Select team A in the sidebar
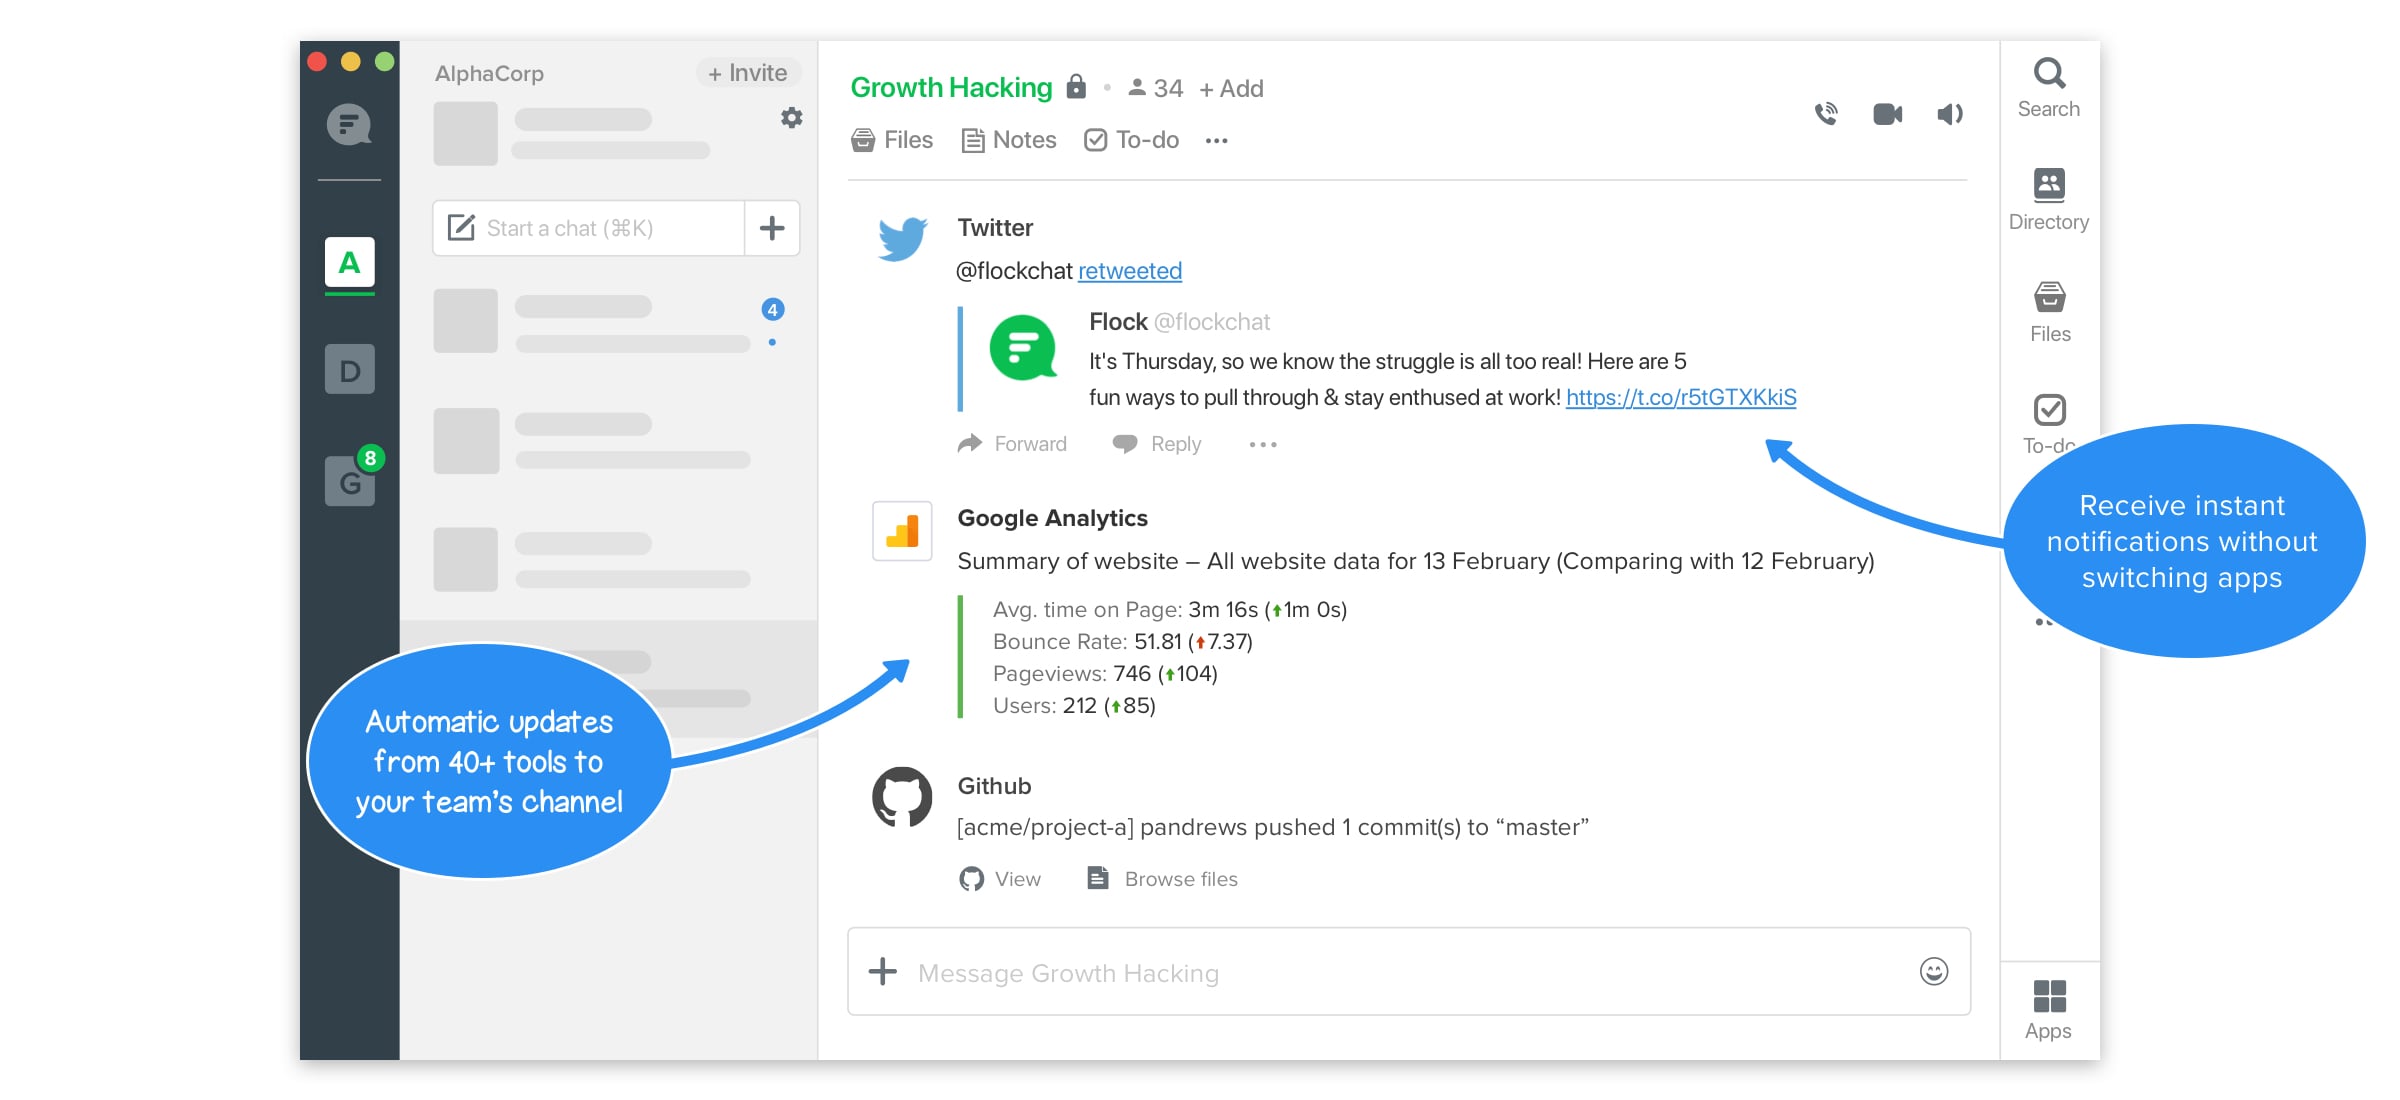2400x1100 pixels. (x=349, y=262)
